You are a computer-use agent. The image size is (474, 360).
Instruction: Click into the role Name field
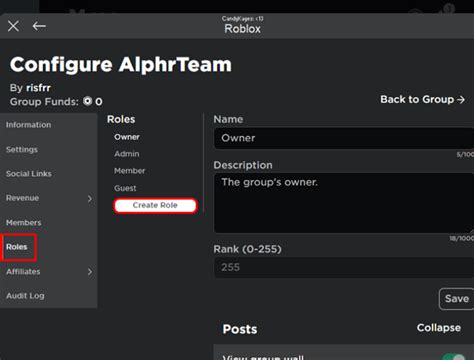(344, 138)
